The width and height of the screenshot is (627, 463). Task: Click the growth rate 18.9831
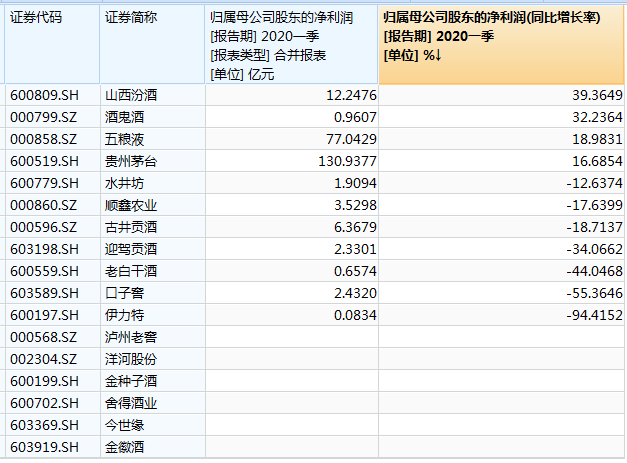coord(597,139)
